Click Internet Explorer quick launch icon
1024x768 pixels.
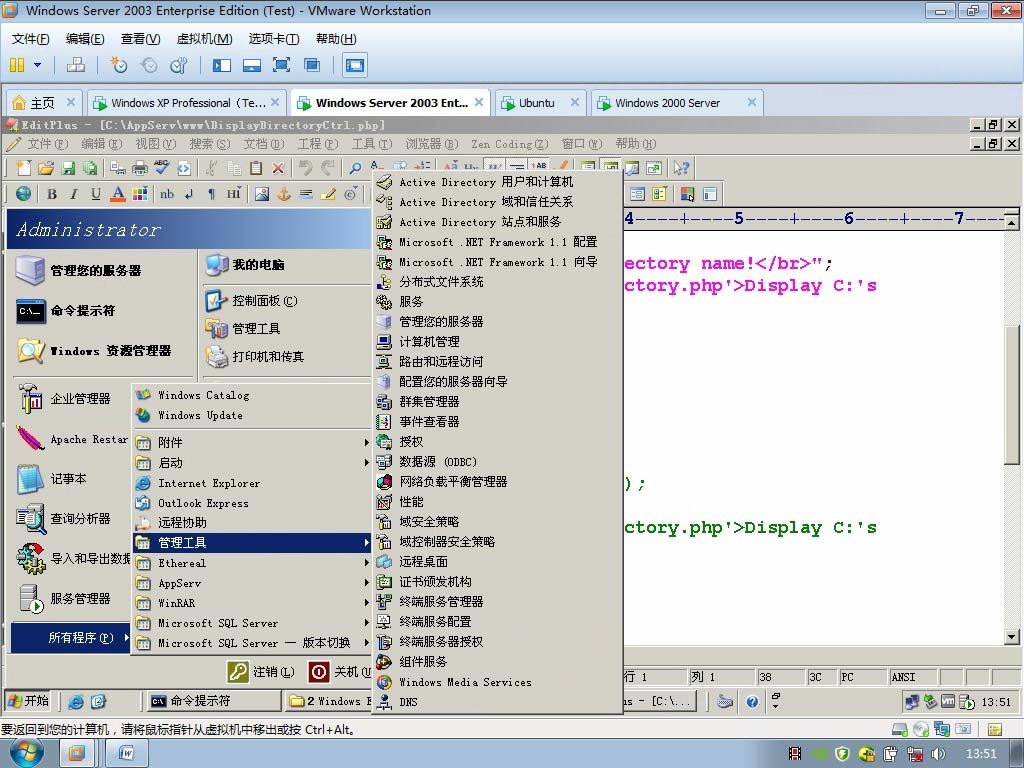pos(76,701)
